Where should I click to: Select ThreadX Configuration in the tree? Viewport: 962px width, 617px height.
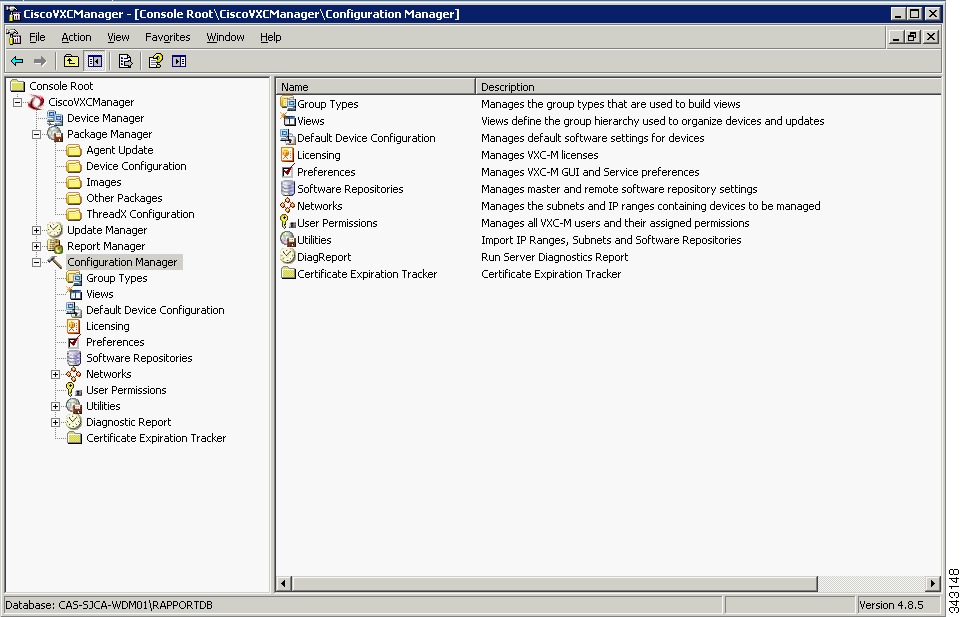[x=140, y=214]
